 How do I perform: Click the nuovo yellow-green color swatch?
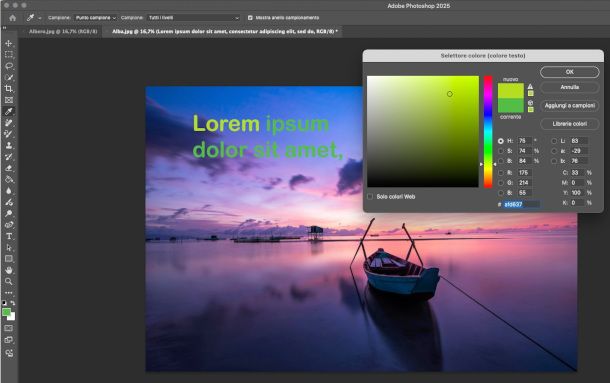(x=511, y=91)
